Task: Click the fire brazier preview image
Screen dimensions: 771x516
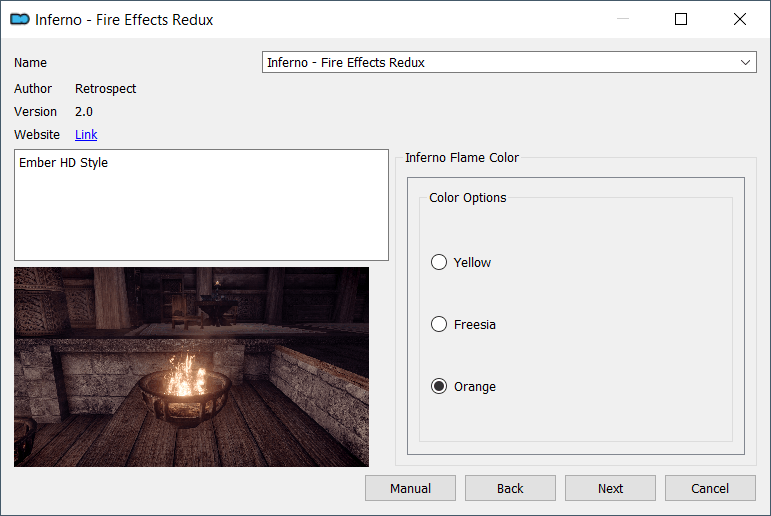Action: [x=191, y=367]
